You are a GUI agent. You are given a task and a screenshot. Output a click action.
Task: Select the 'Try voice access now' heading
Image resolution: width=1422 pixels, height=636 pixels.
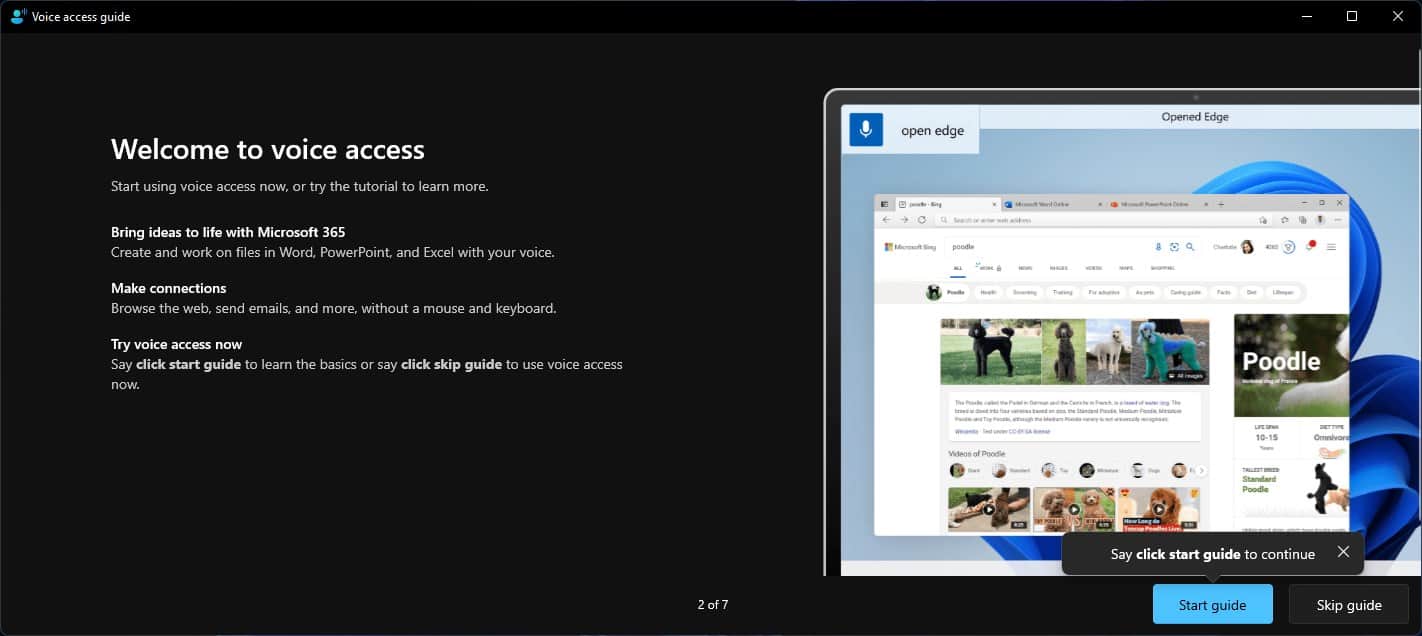[176, 344]
